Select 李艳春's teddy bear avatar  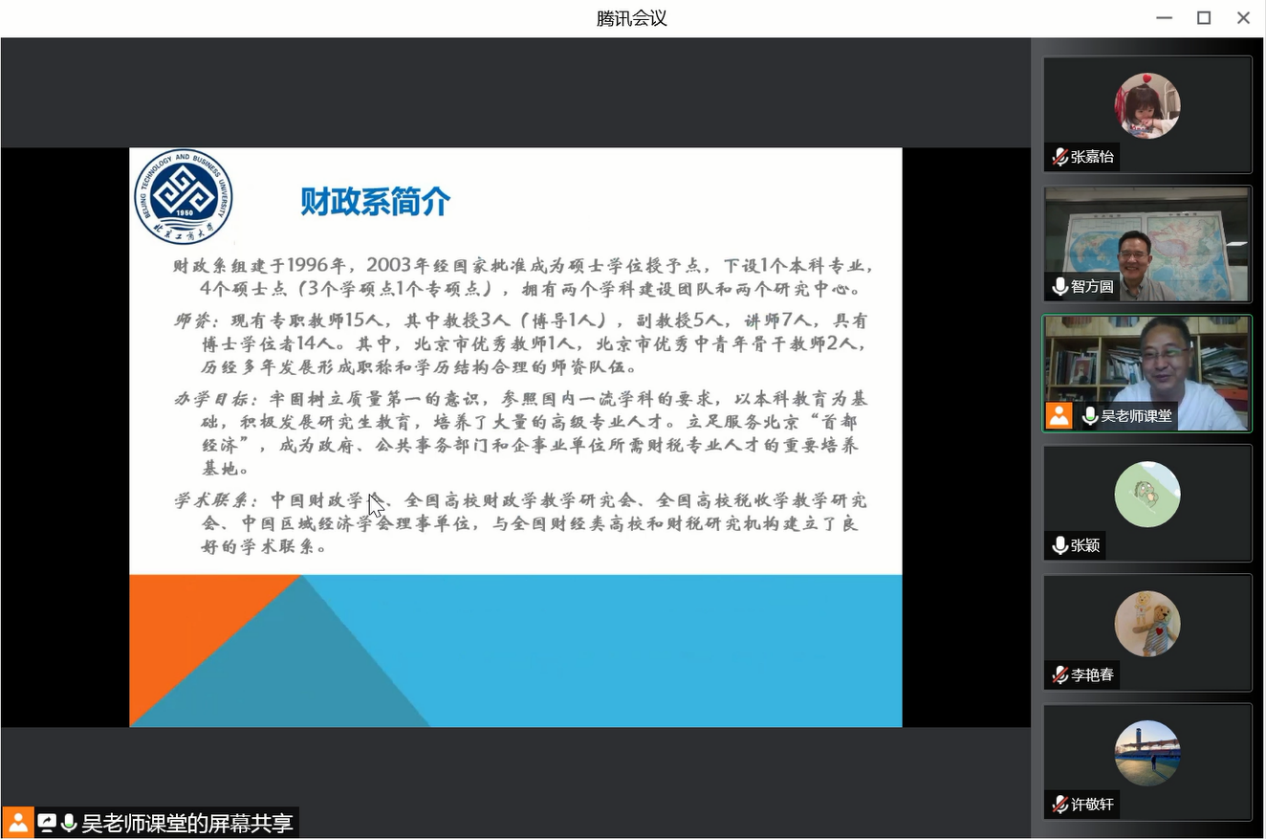click(1147, 623)
